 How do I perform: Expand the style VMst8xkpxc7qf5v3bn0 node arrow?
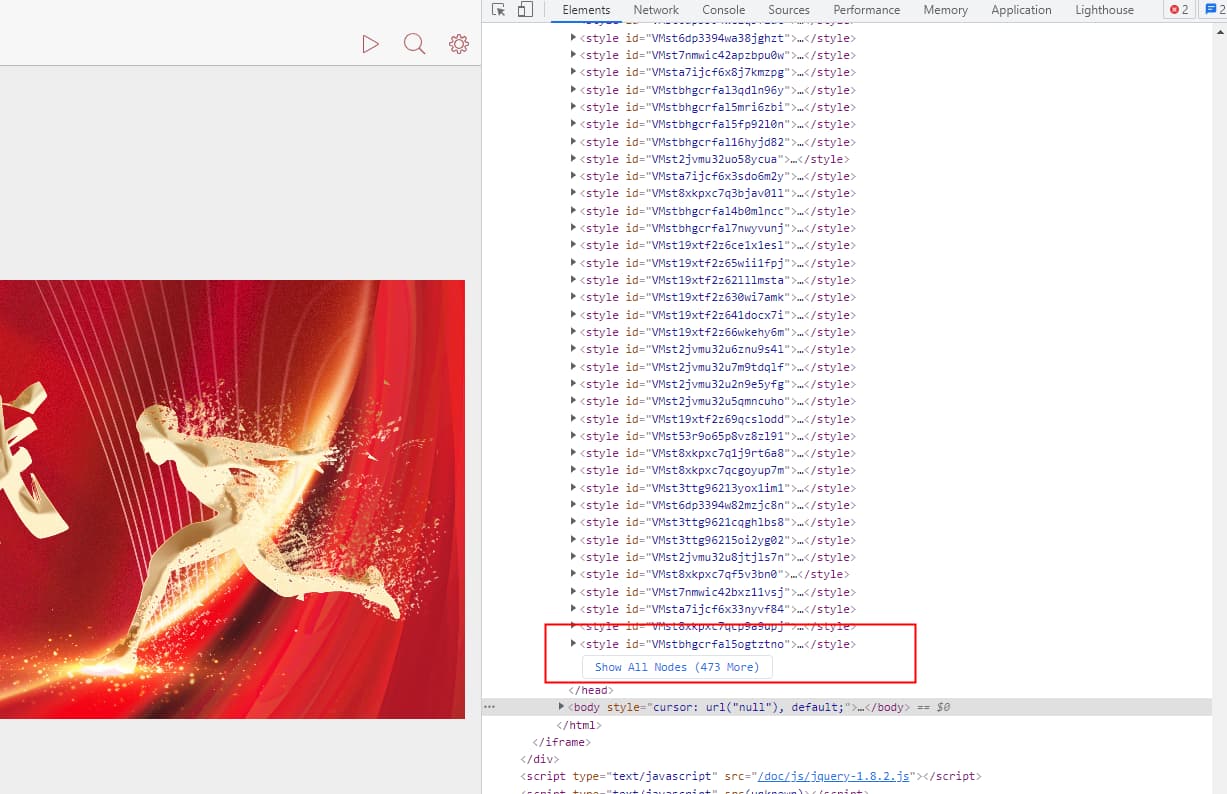tap(573, 574)
